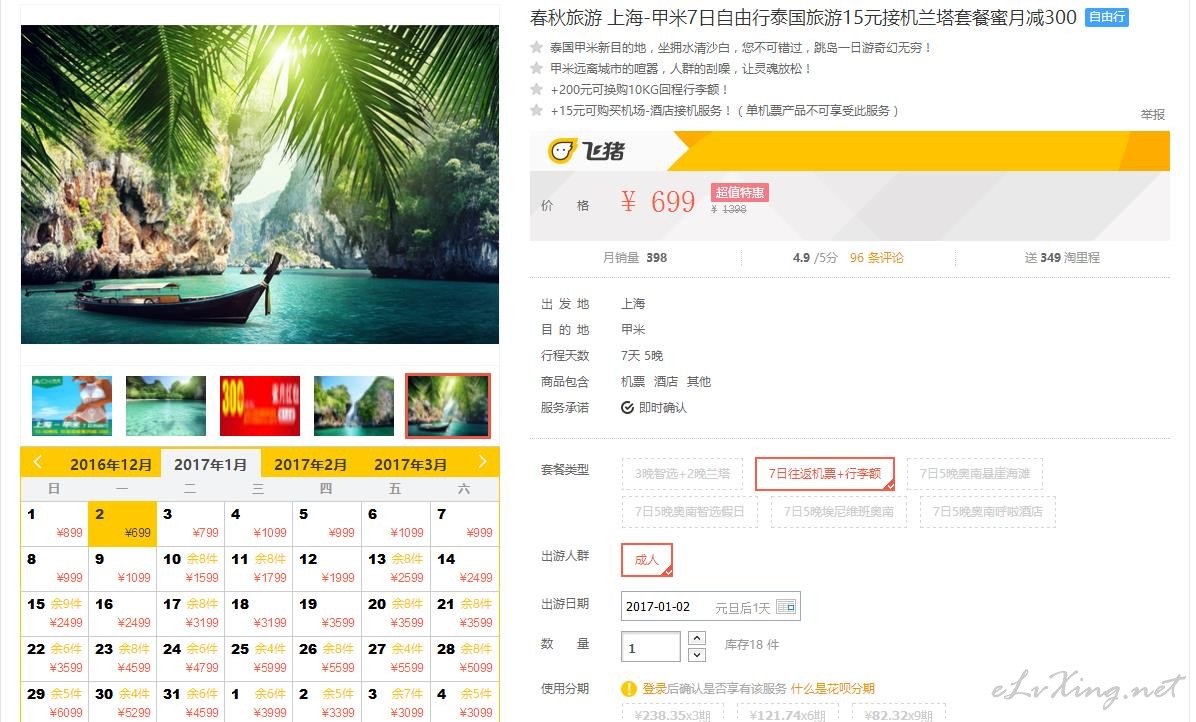Click the Fliggy pig logo icon
The image size is (1196, 722).
(x=561, y=151)
